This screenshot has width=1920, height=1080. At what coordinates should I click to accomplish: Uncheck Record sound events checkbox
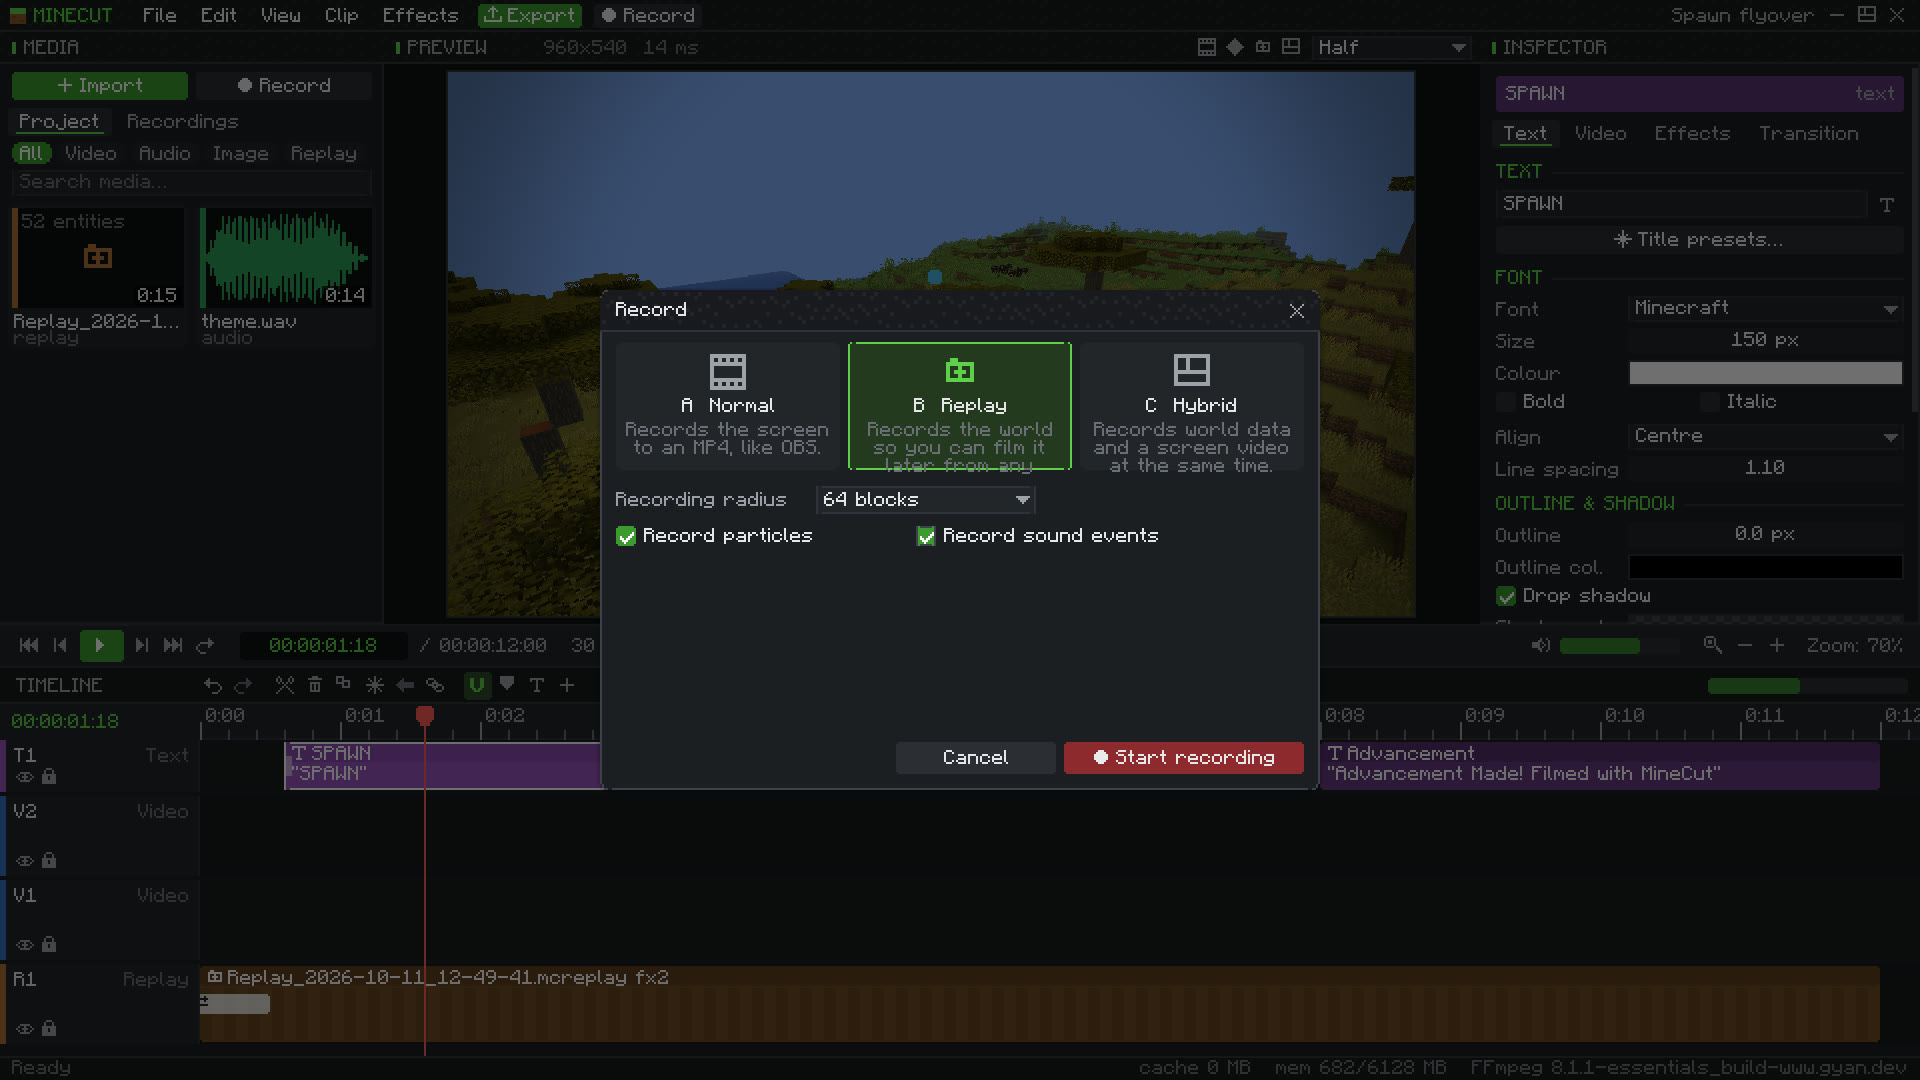pos(926,536)
